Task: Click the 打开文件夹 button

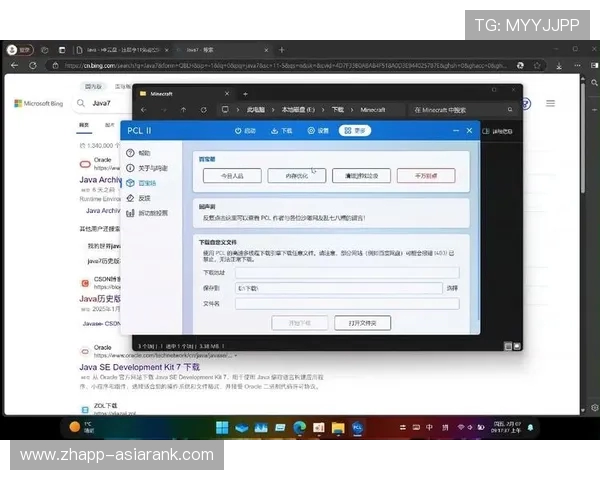Action: click(x=362, y=323)
